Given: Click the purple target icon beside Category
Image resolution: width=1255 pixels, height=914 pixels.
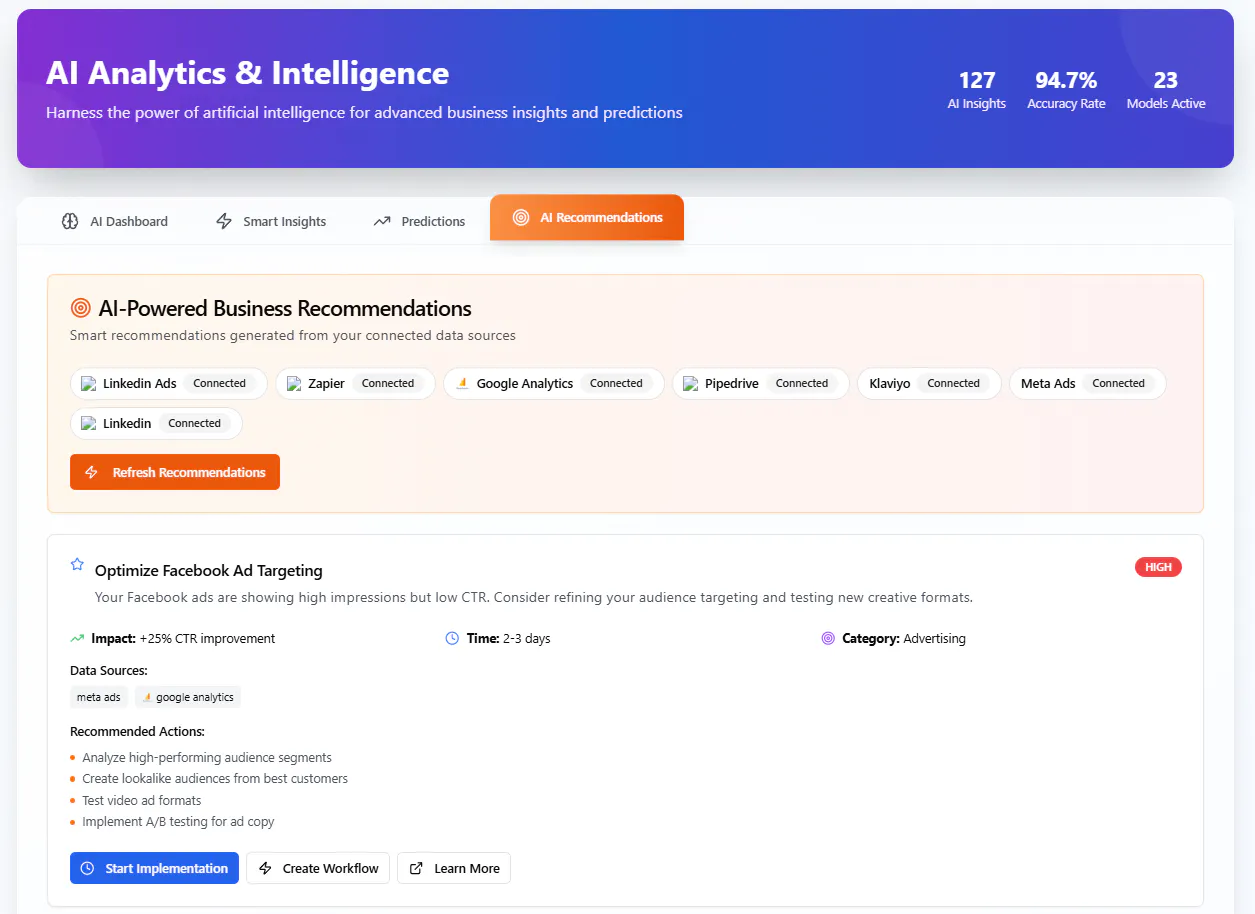Looking at the screenshot, I should pyautogui.click(x=828, y=638).
